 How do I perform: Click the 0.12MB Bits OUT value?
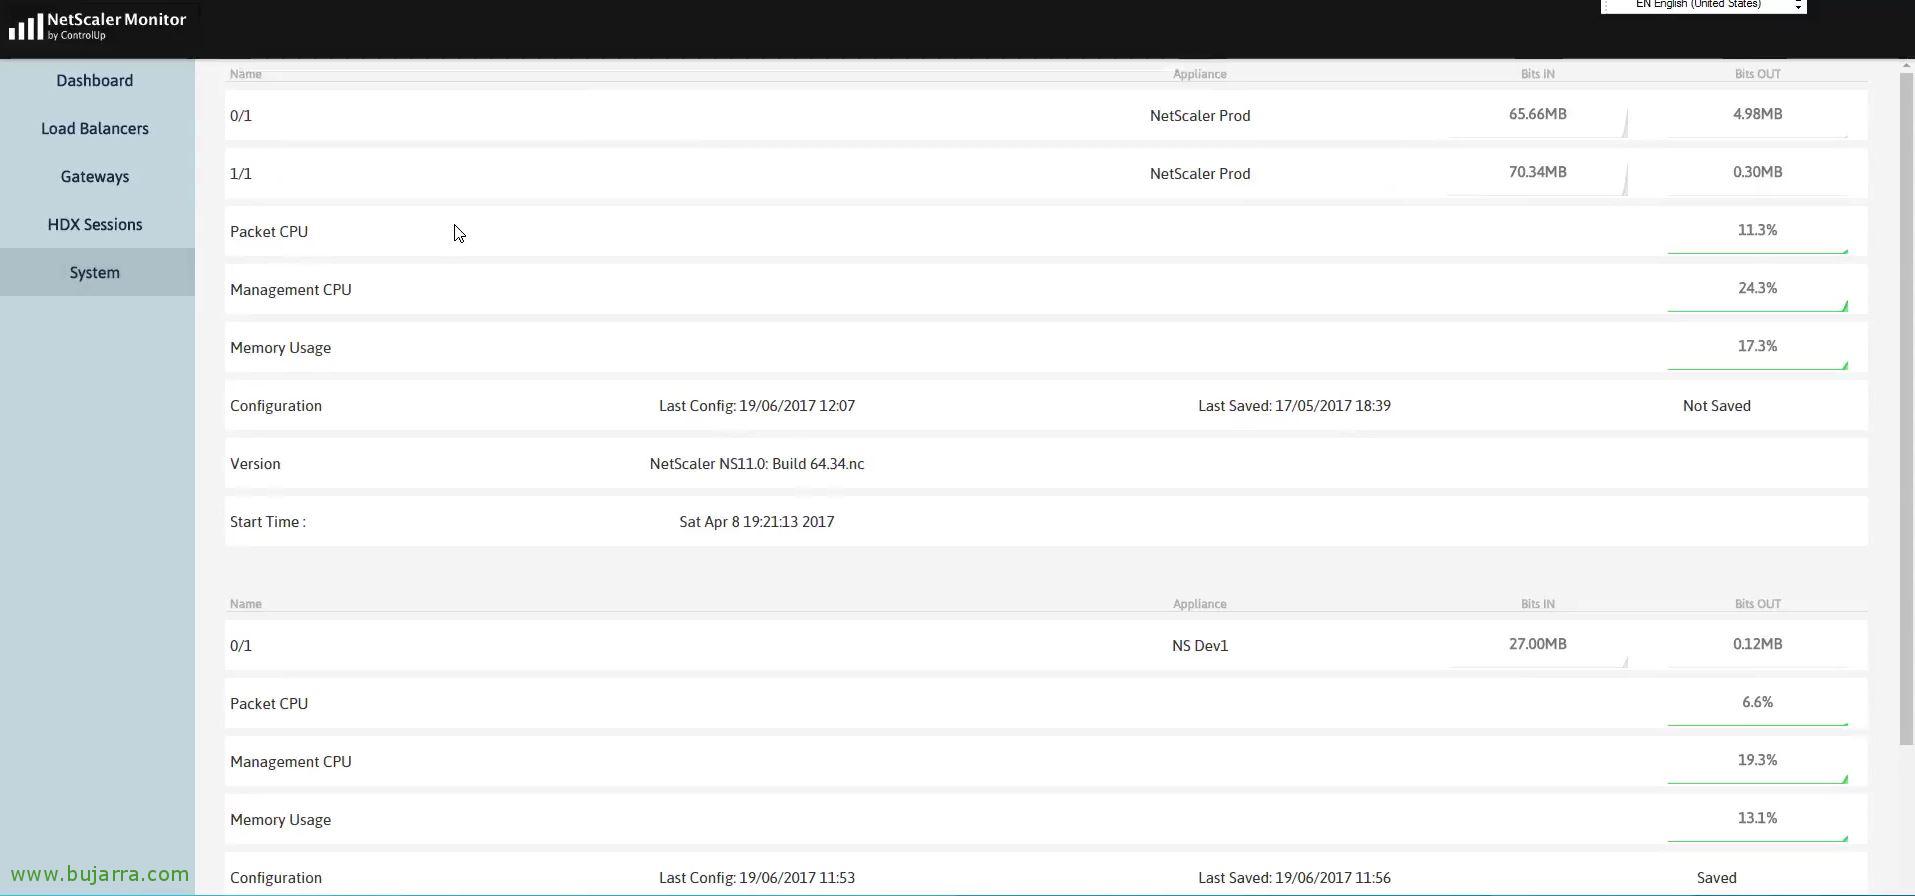1757,644
